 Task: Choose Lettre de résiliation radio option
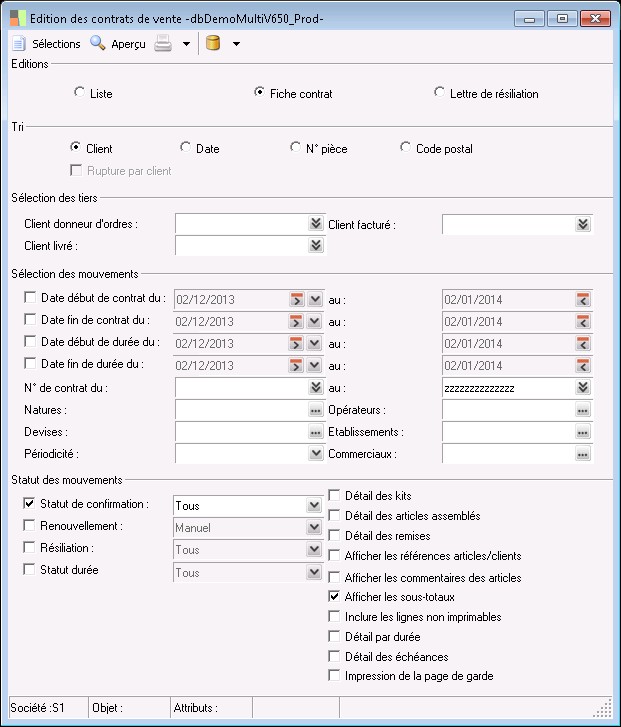pos(440,93)
